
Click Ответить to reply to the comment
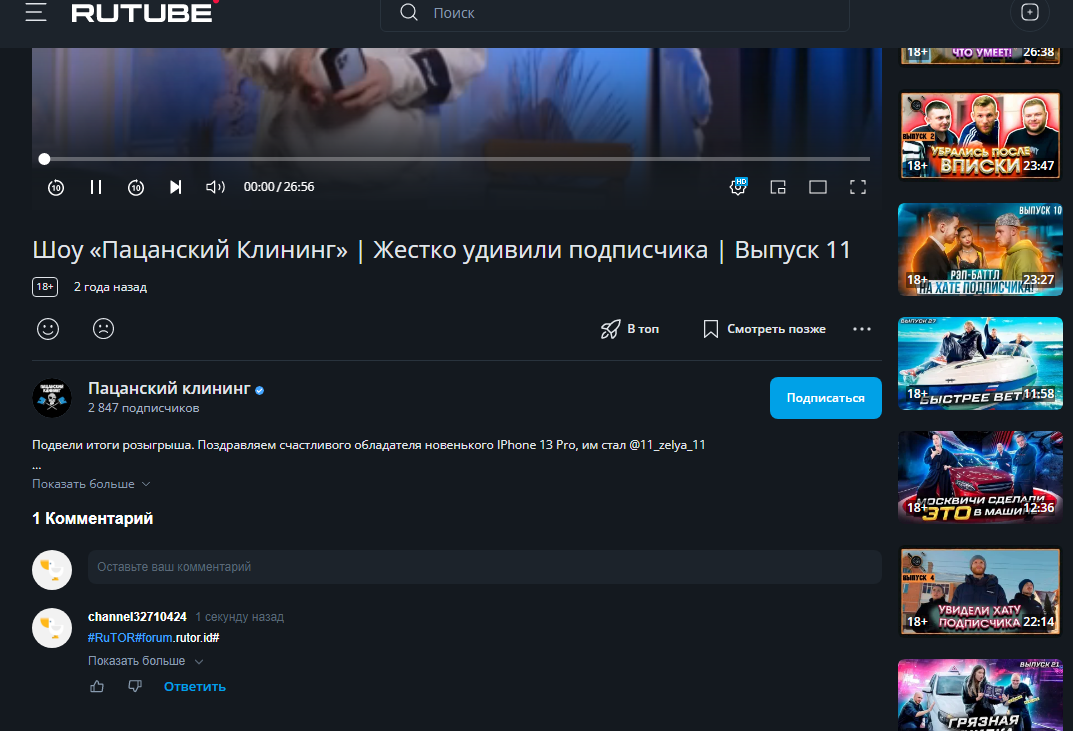pyautogui.click(x=194, y=687)
